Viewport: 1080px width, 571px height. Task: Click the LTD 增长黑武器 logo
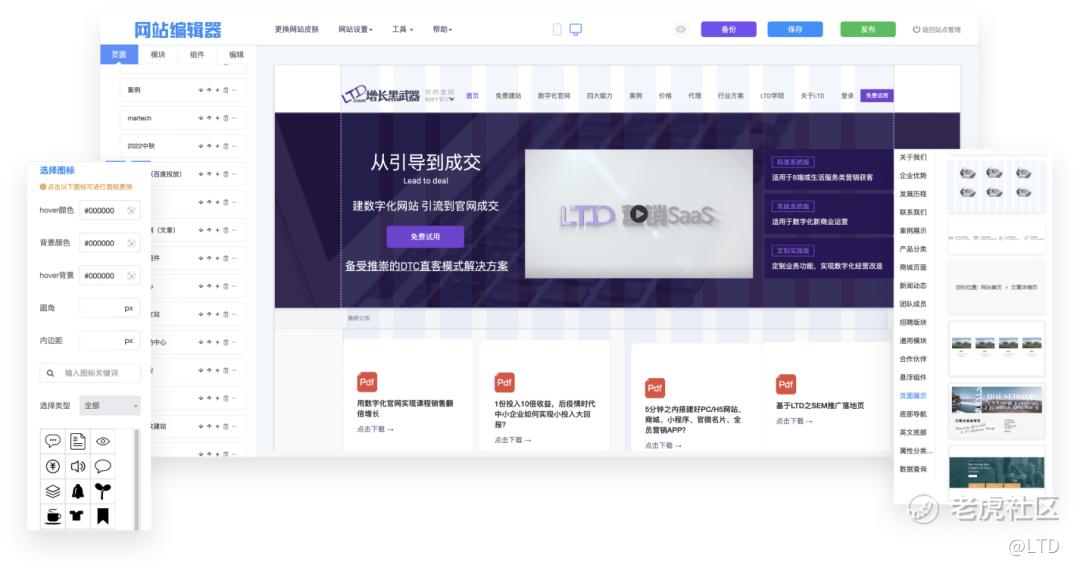coord(380,95)
